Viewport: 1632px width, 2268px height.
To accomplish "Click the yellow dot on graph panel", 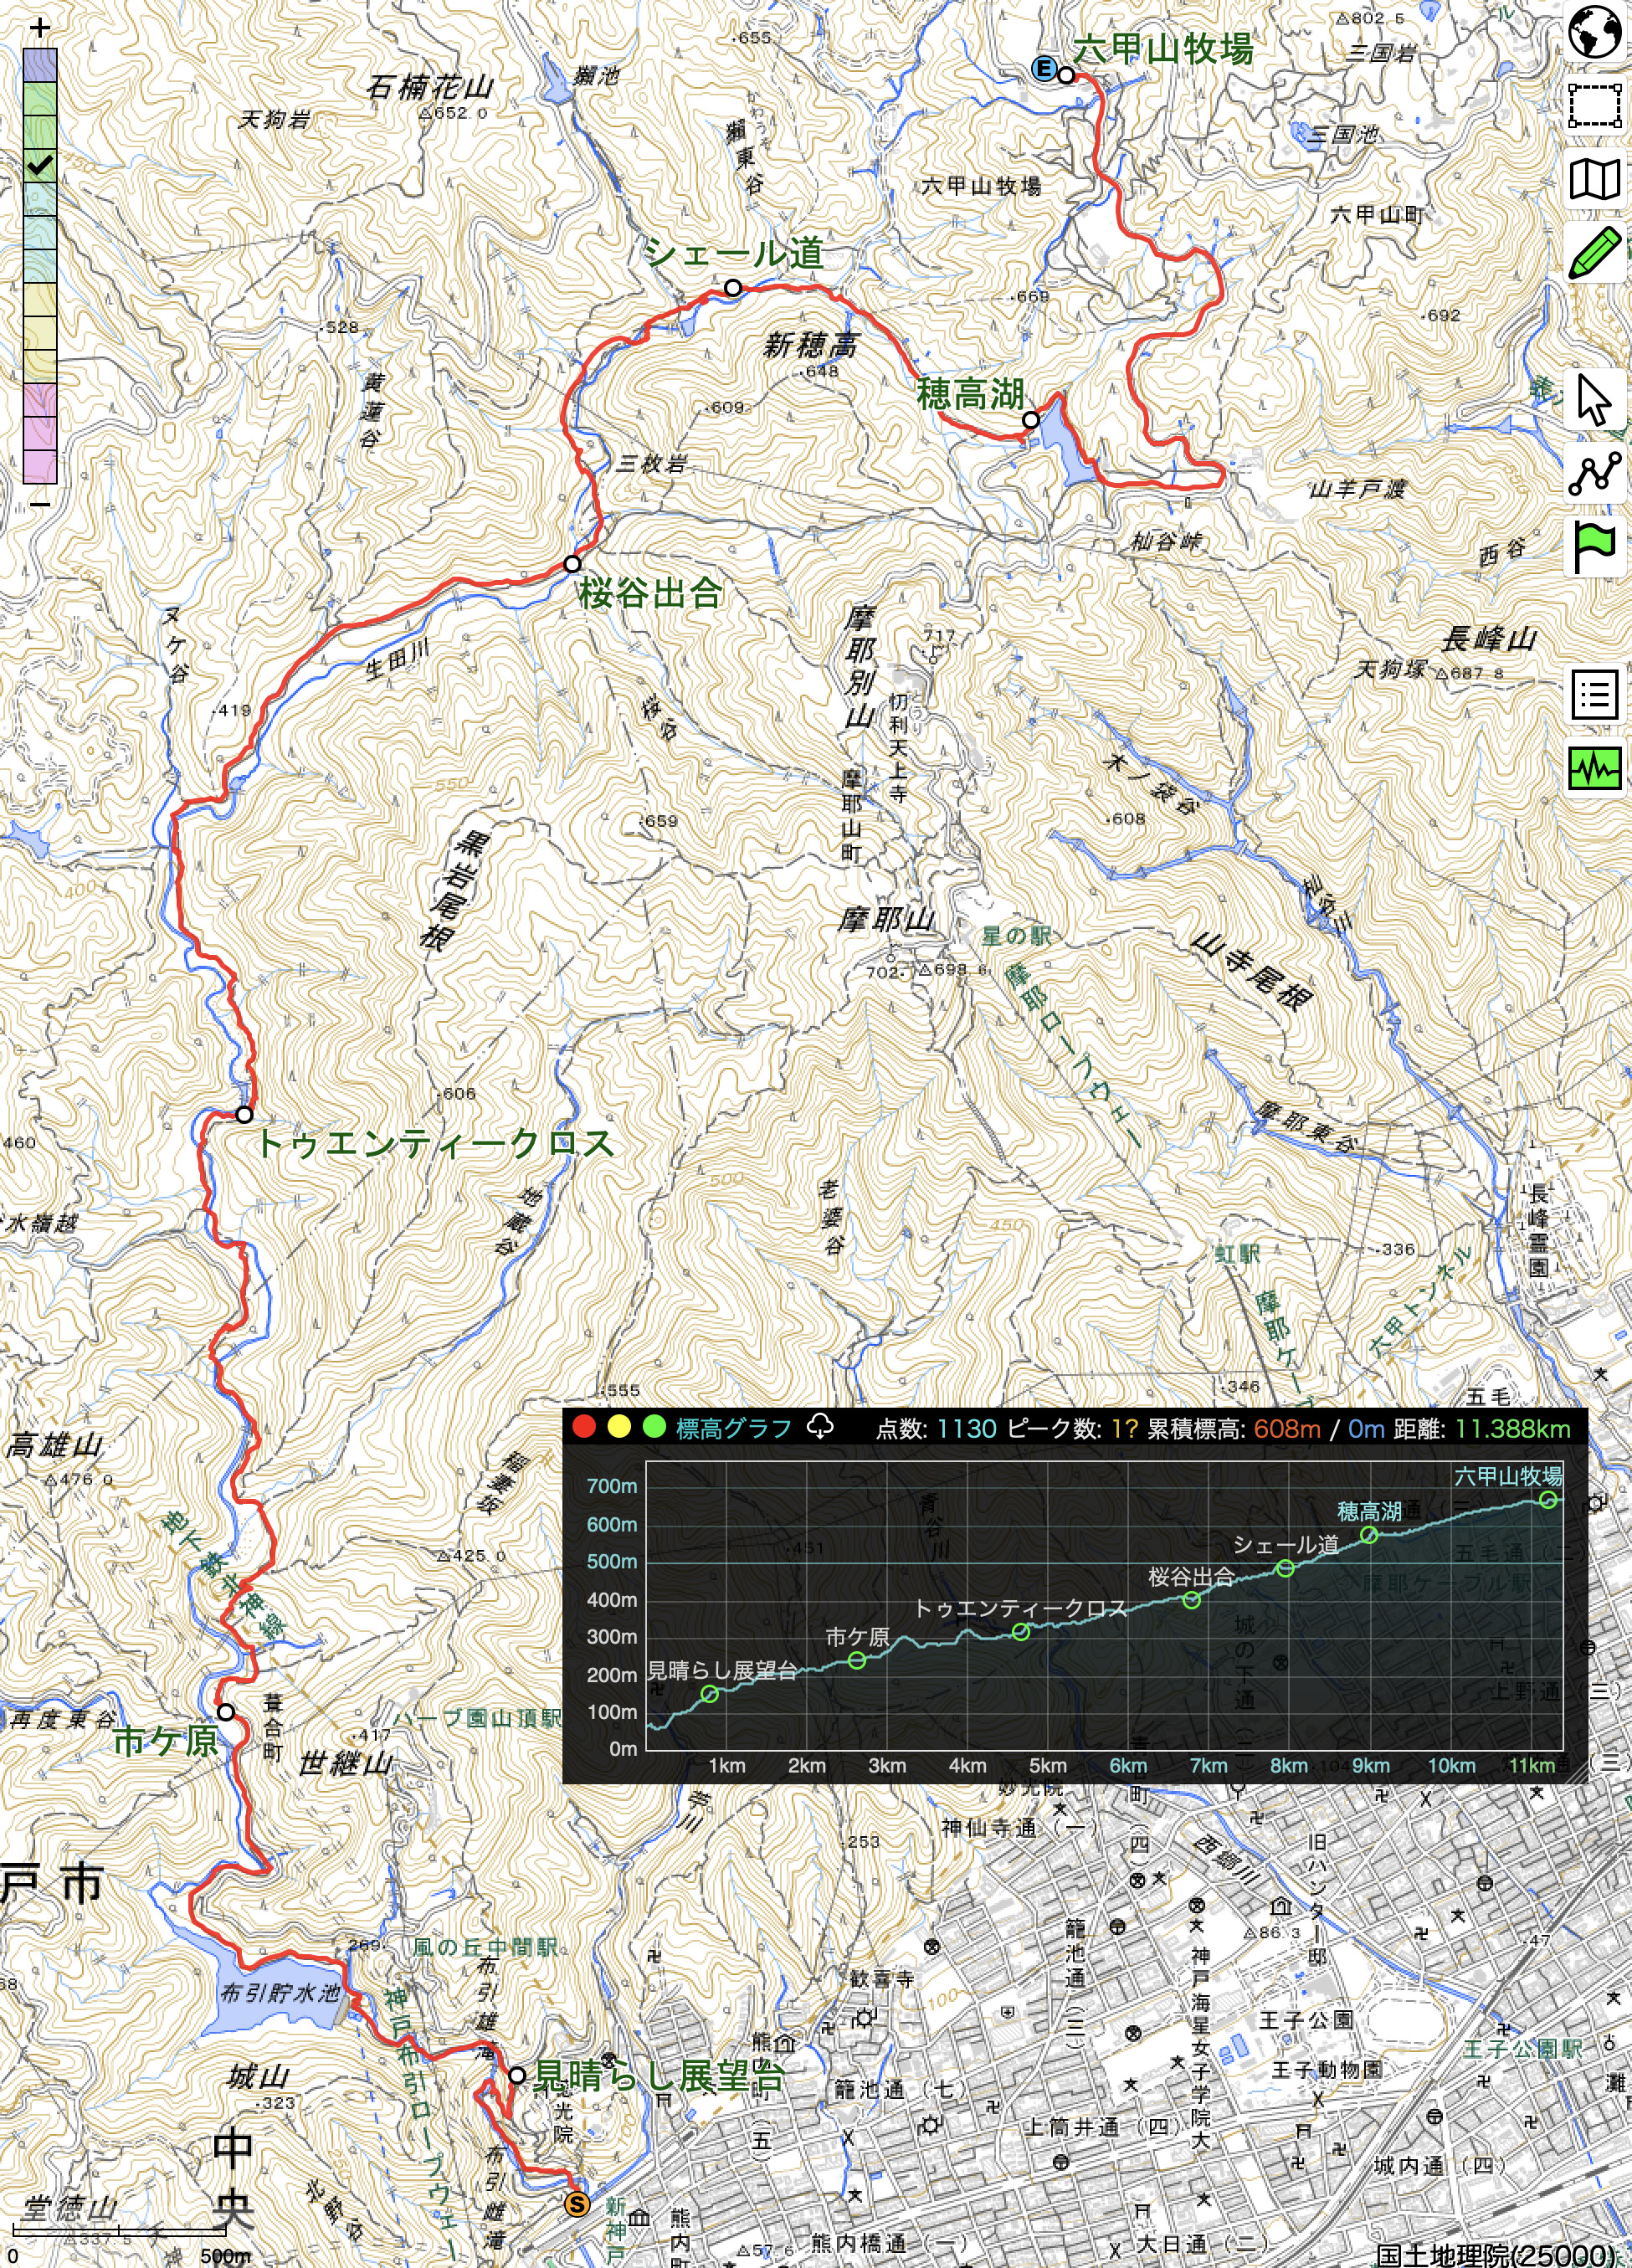I will click(x=619, y=1427).
